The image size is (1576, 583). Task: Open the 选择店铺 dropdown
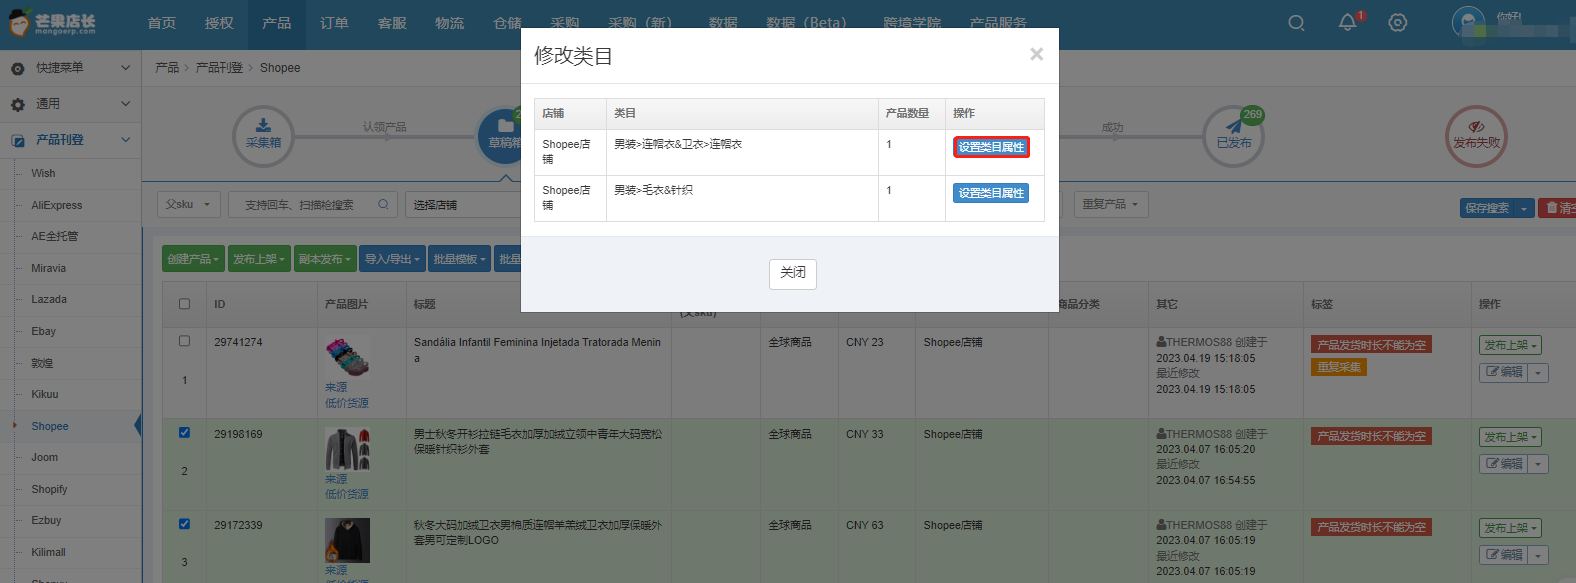click(464, 204)
